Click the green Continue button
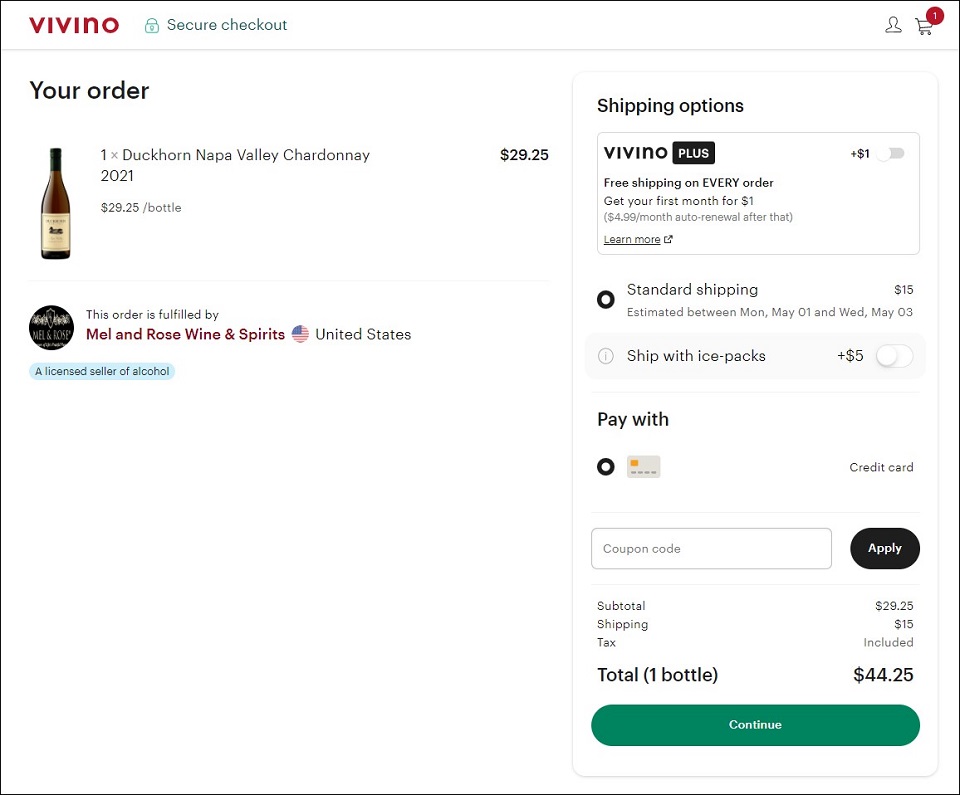Image resolution: width=960 pixels, height=795 pixels. point(755,725)
